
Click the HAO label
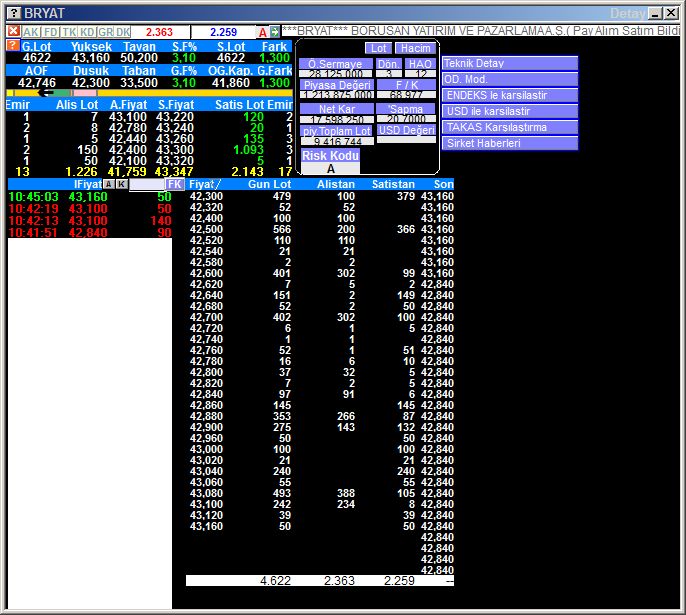[x=420, y=64]
